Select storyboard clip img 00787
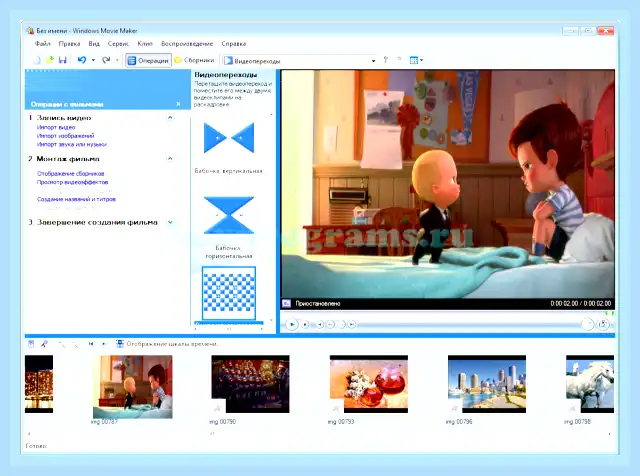Viewport: 640px width, 476px height. (133, 387)
